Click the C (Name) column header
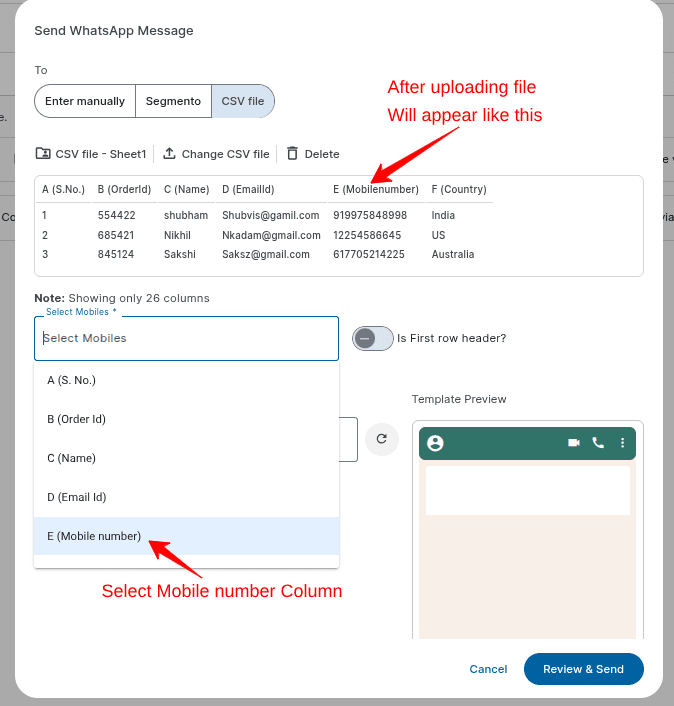Viewport: 674px width, 706px height. coord(186,190)
